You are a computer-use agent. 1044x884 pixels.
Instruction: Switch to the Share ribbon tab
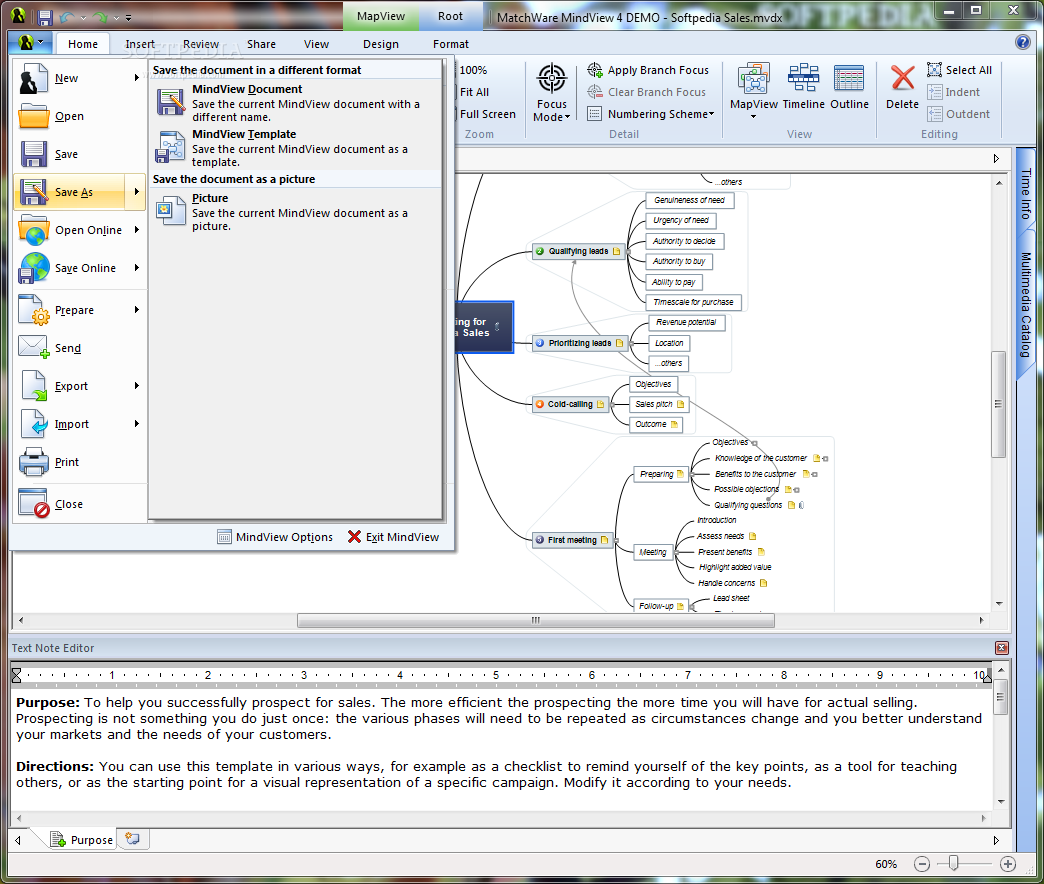click(x=261, y=44)
